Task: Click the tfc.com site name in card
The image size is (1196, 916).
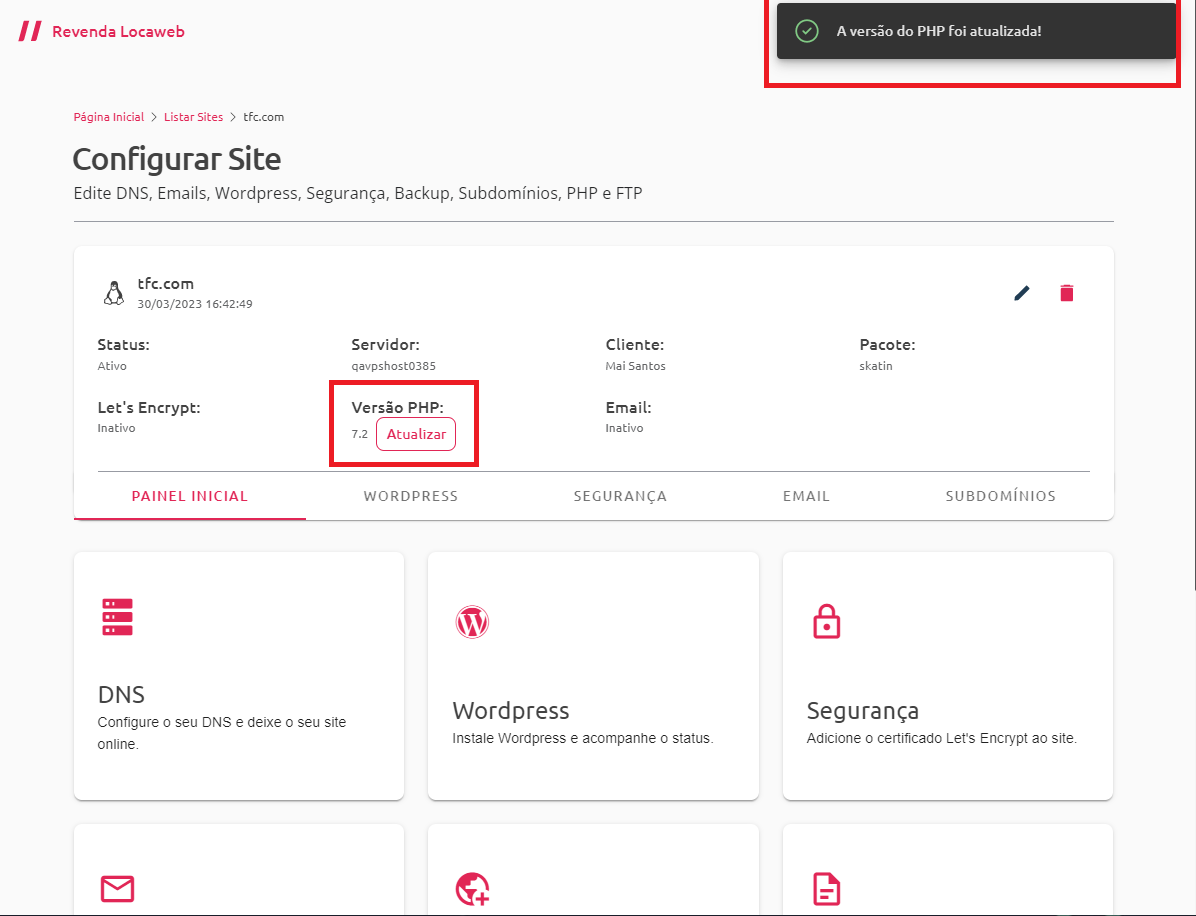Action: coord(166,284)
